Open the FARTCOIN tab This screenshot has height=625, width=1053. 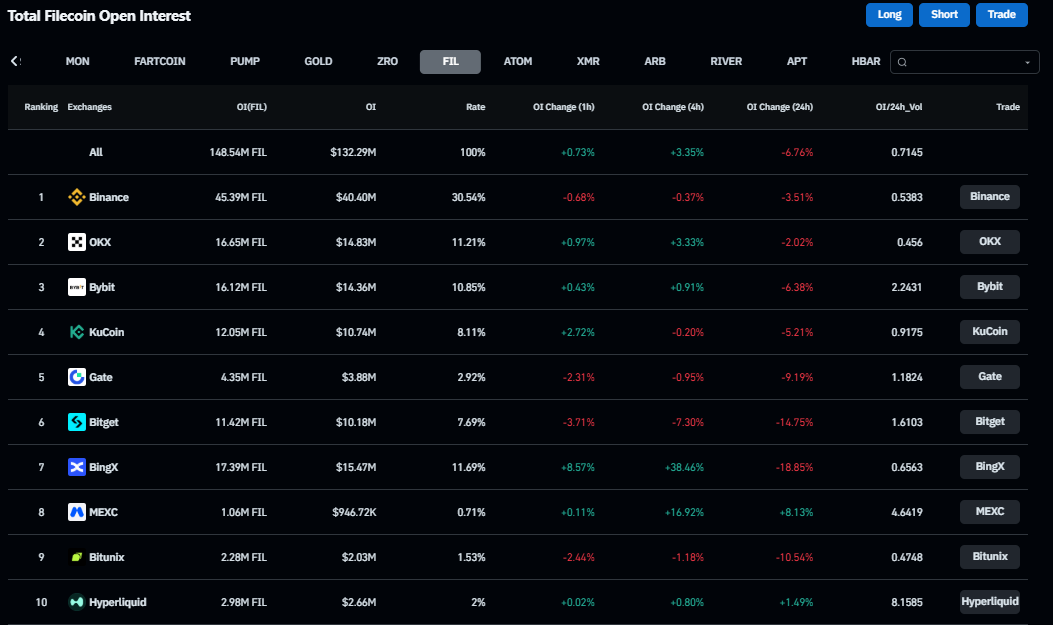pos(160,61)
